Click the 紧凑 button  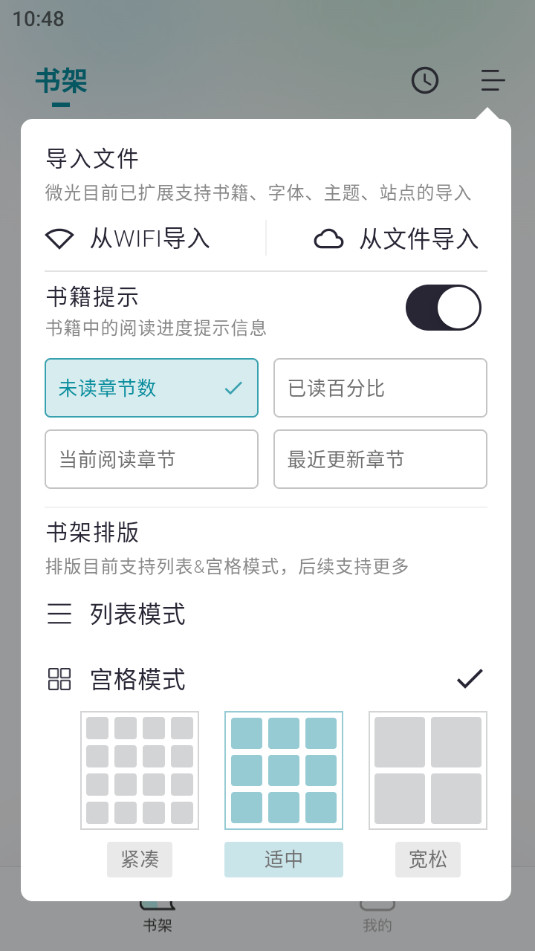[140, 859]
